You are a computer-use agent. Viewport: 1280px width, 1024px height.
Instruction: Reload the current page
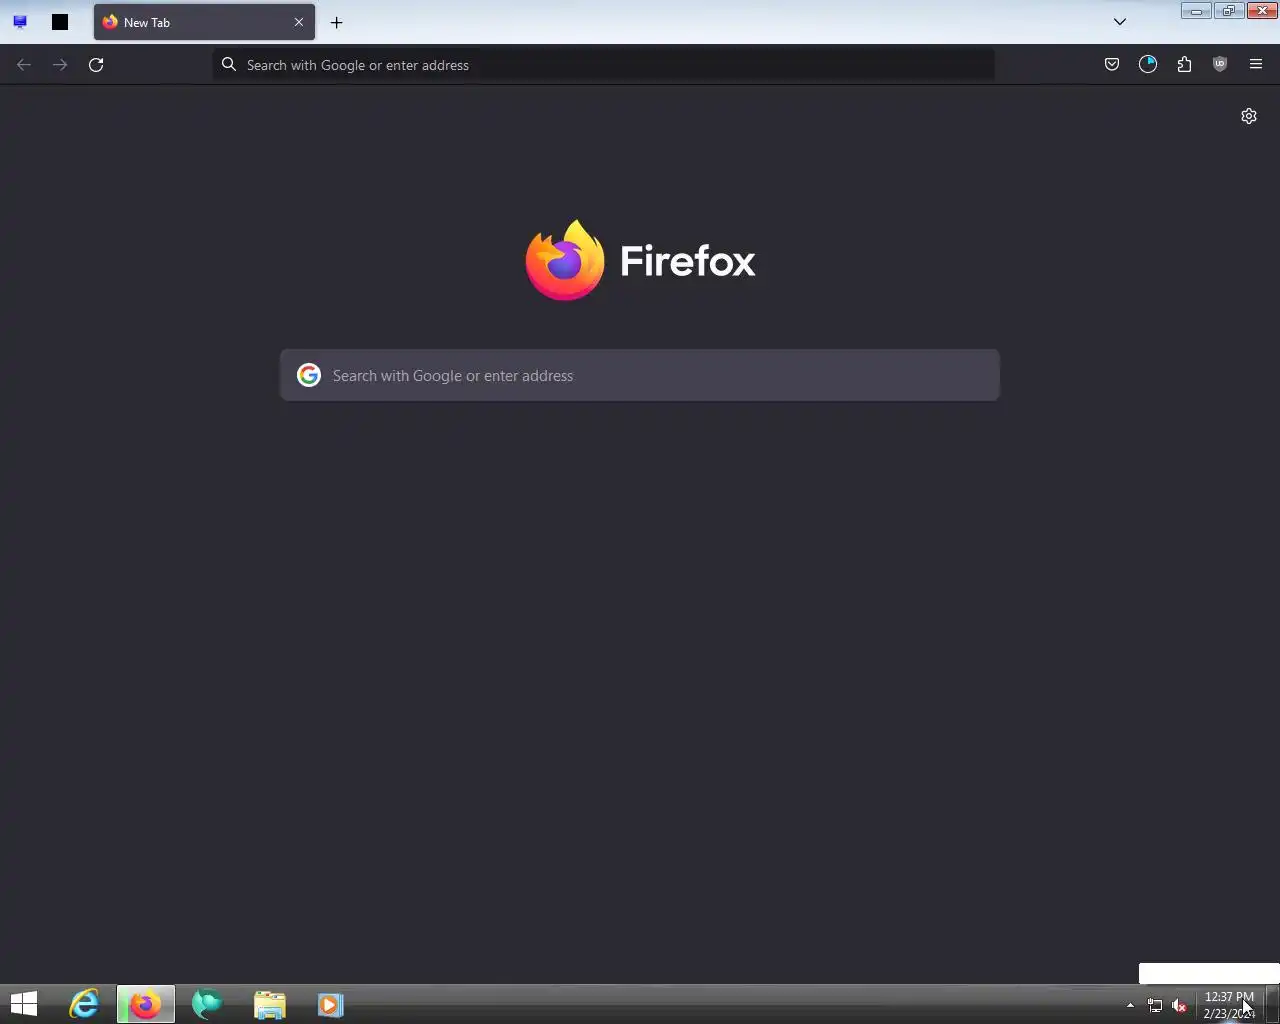click(96, 65)
